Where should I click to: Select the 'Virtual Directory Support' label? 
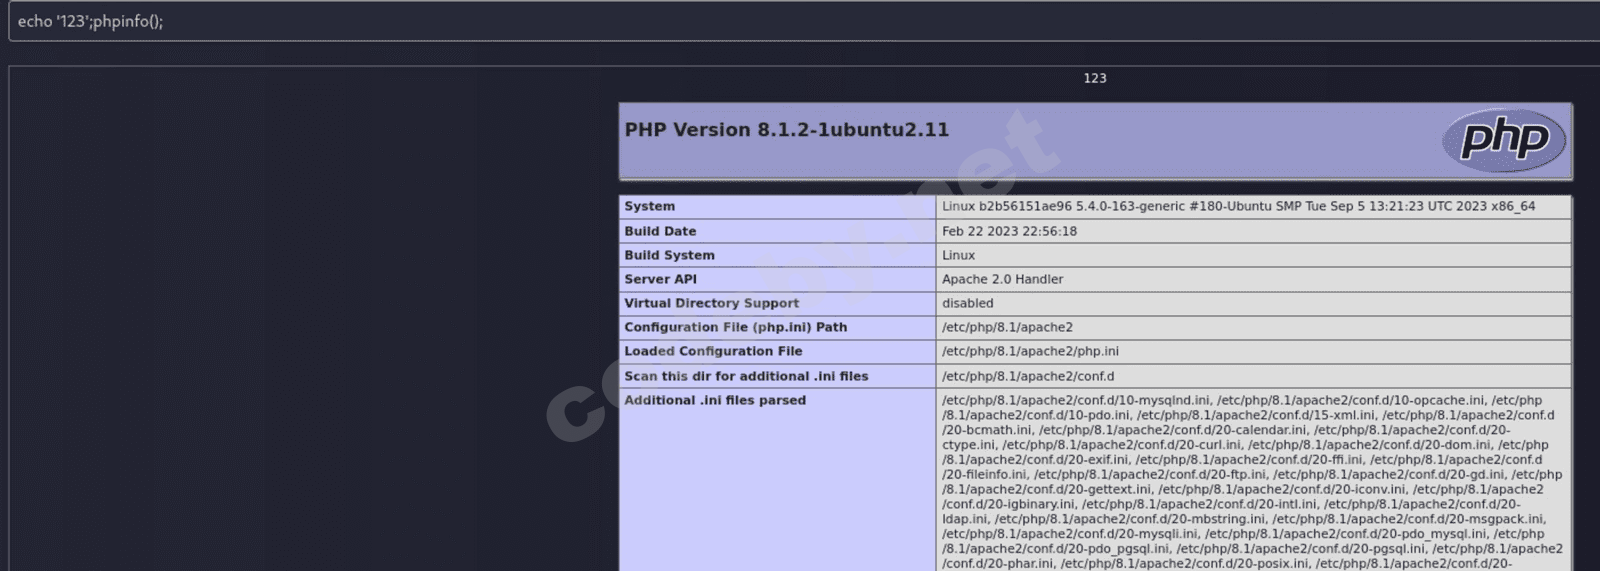[x=711, y=303]
